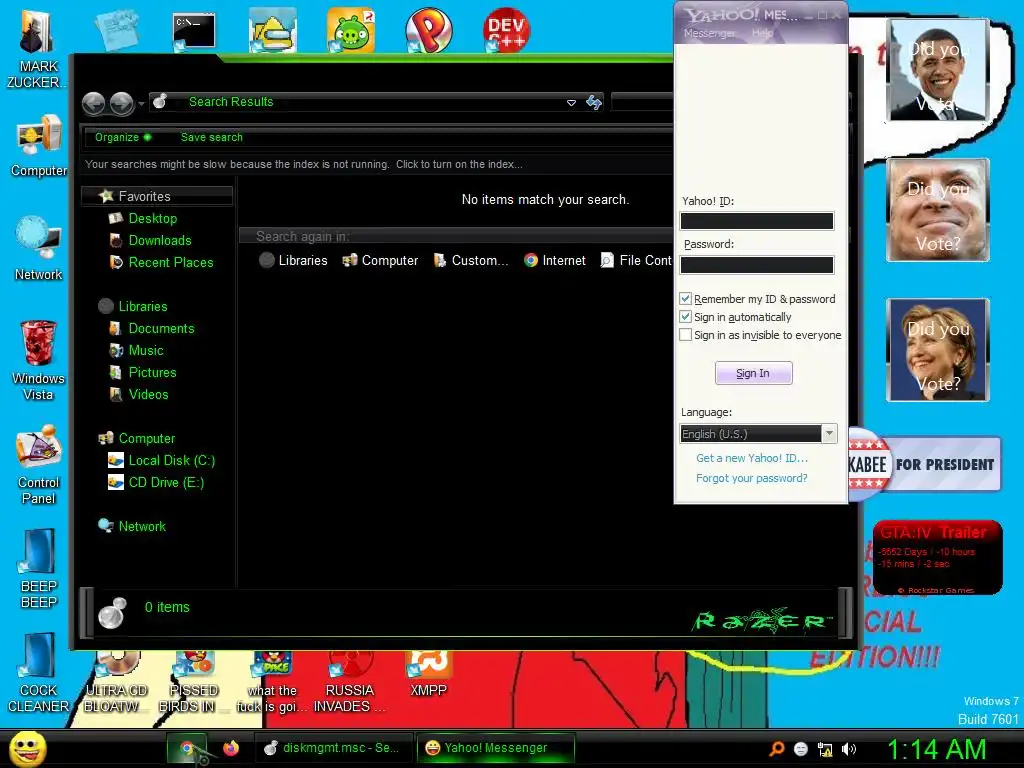The image size is (1024, 768).
Task: Click Forgot your password link
Action: (752, 478)
